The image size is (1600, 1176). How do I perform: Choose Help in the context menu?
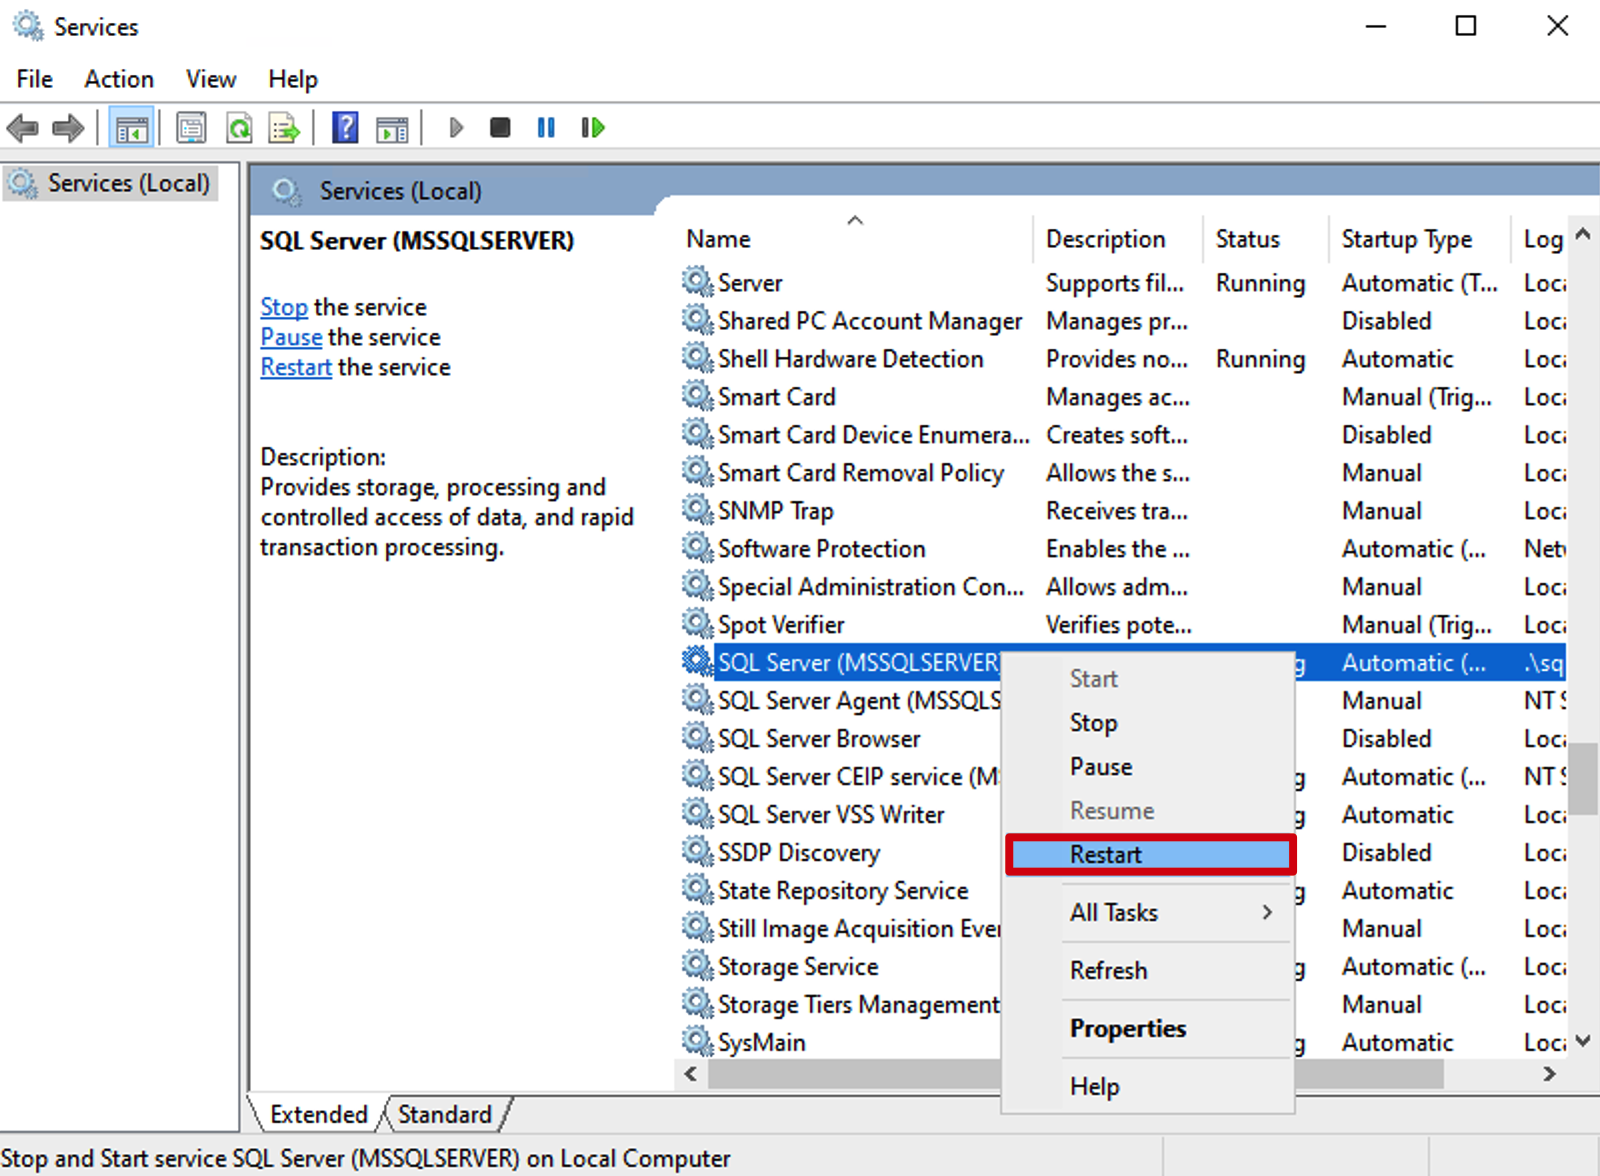pos(1149,1087)
